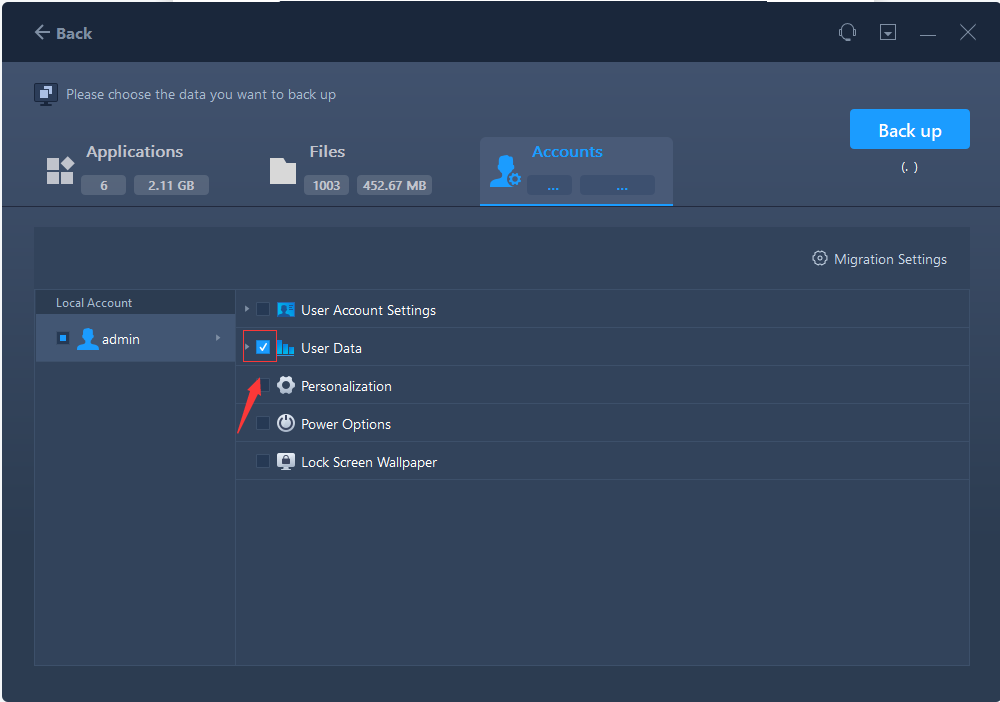The image size is (1000, 702).
Task: Check the Power Options checkbox
Action: 263,424
